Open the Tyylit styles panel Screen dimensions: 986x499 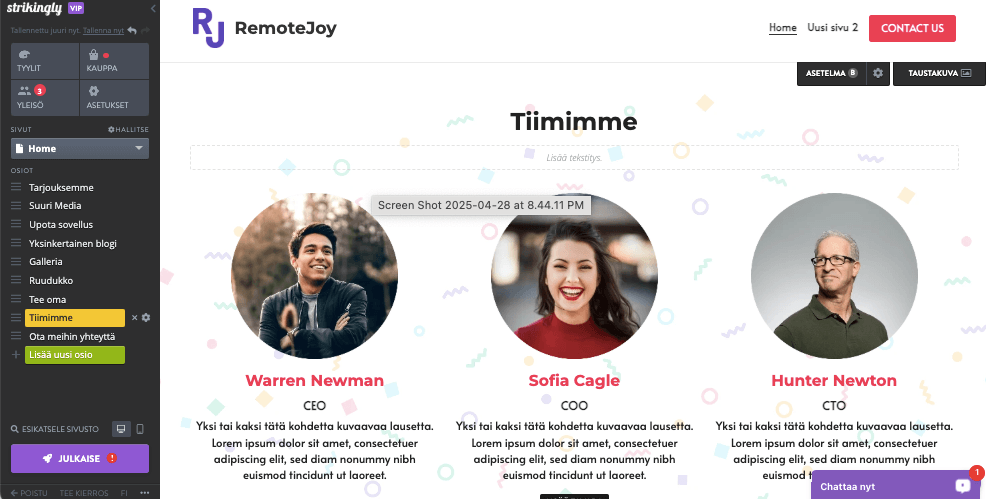(45, 61)
